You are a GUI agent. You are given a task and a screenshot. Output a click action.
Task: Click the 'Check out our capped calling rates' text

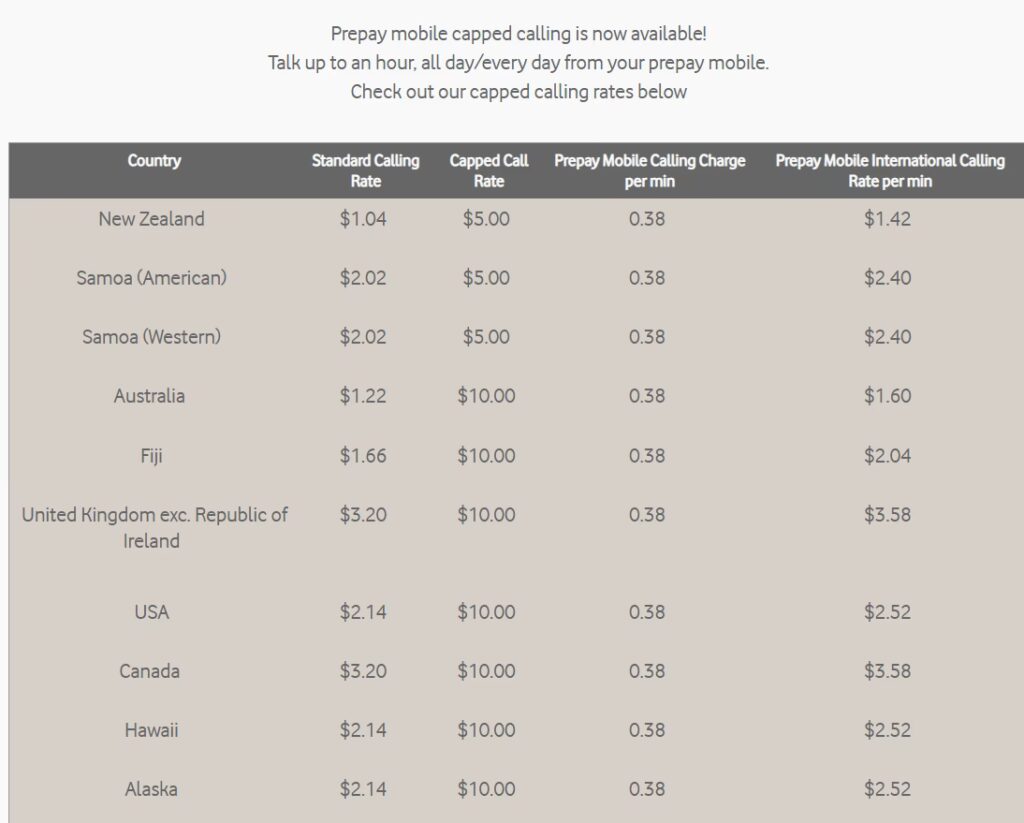[x=518, y=92]
